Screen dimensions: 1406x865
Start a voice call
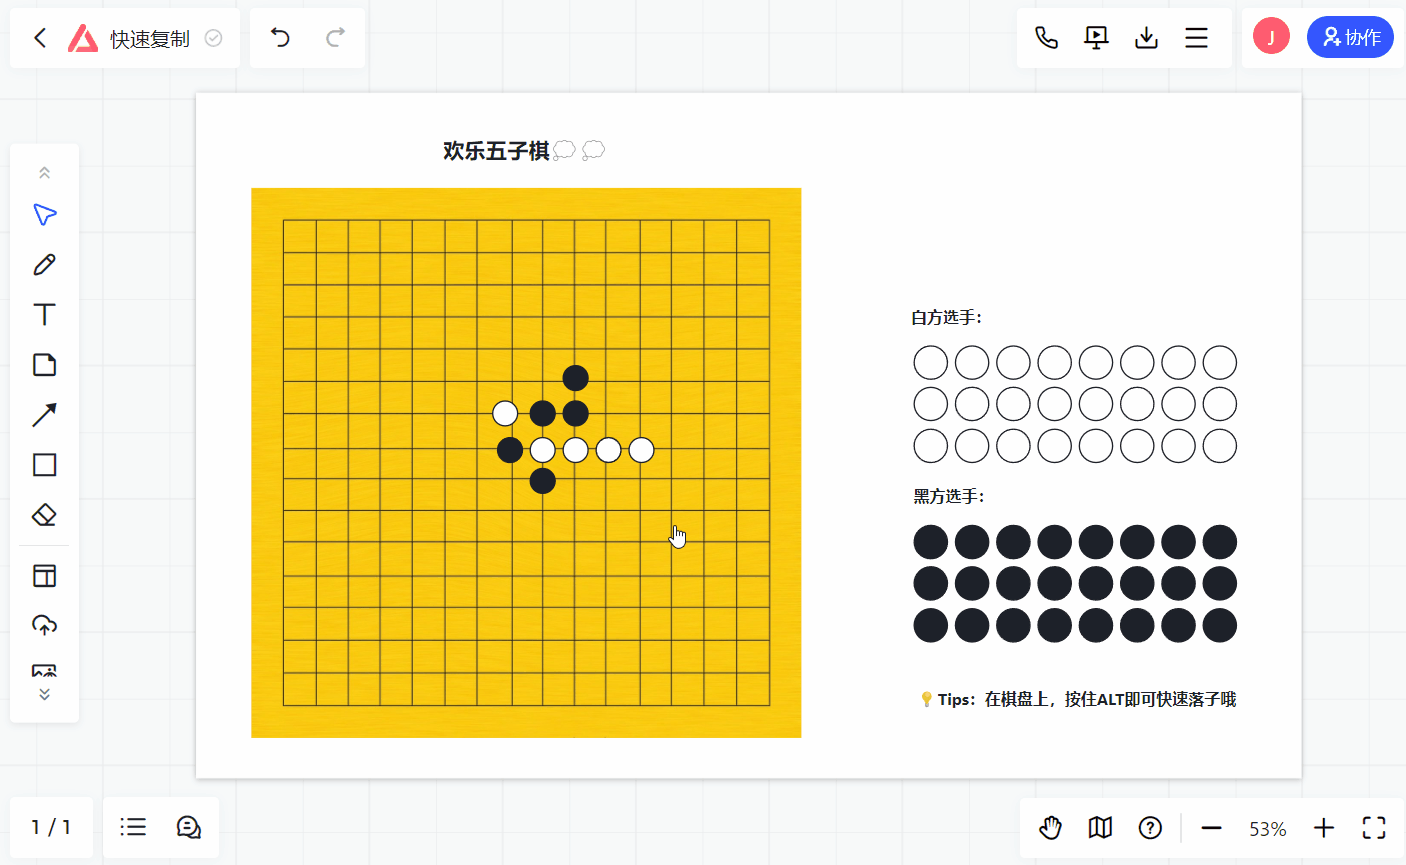coord(1046,38)
